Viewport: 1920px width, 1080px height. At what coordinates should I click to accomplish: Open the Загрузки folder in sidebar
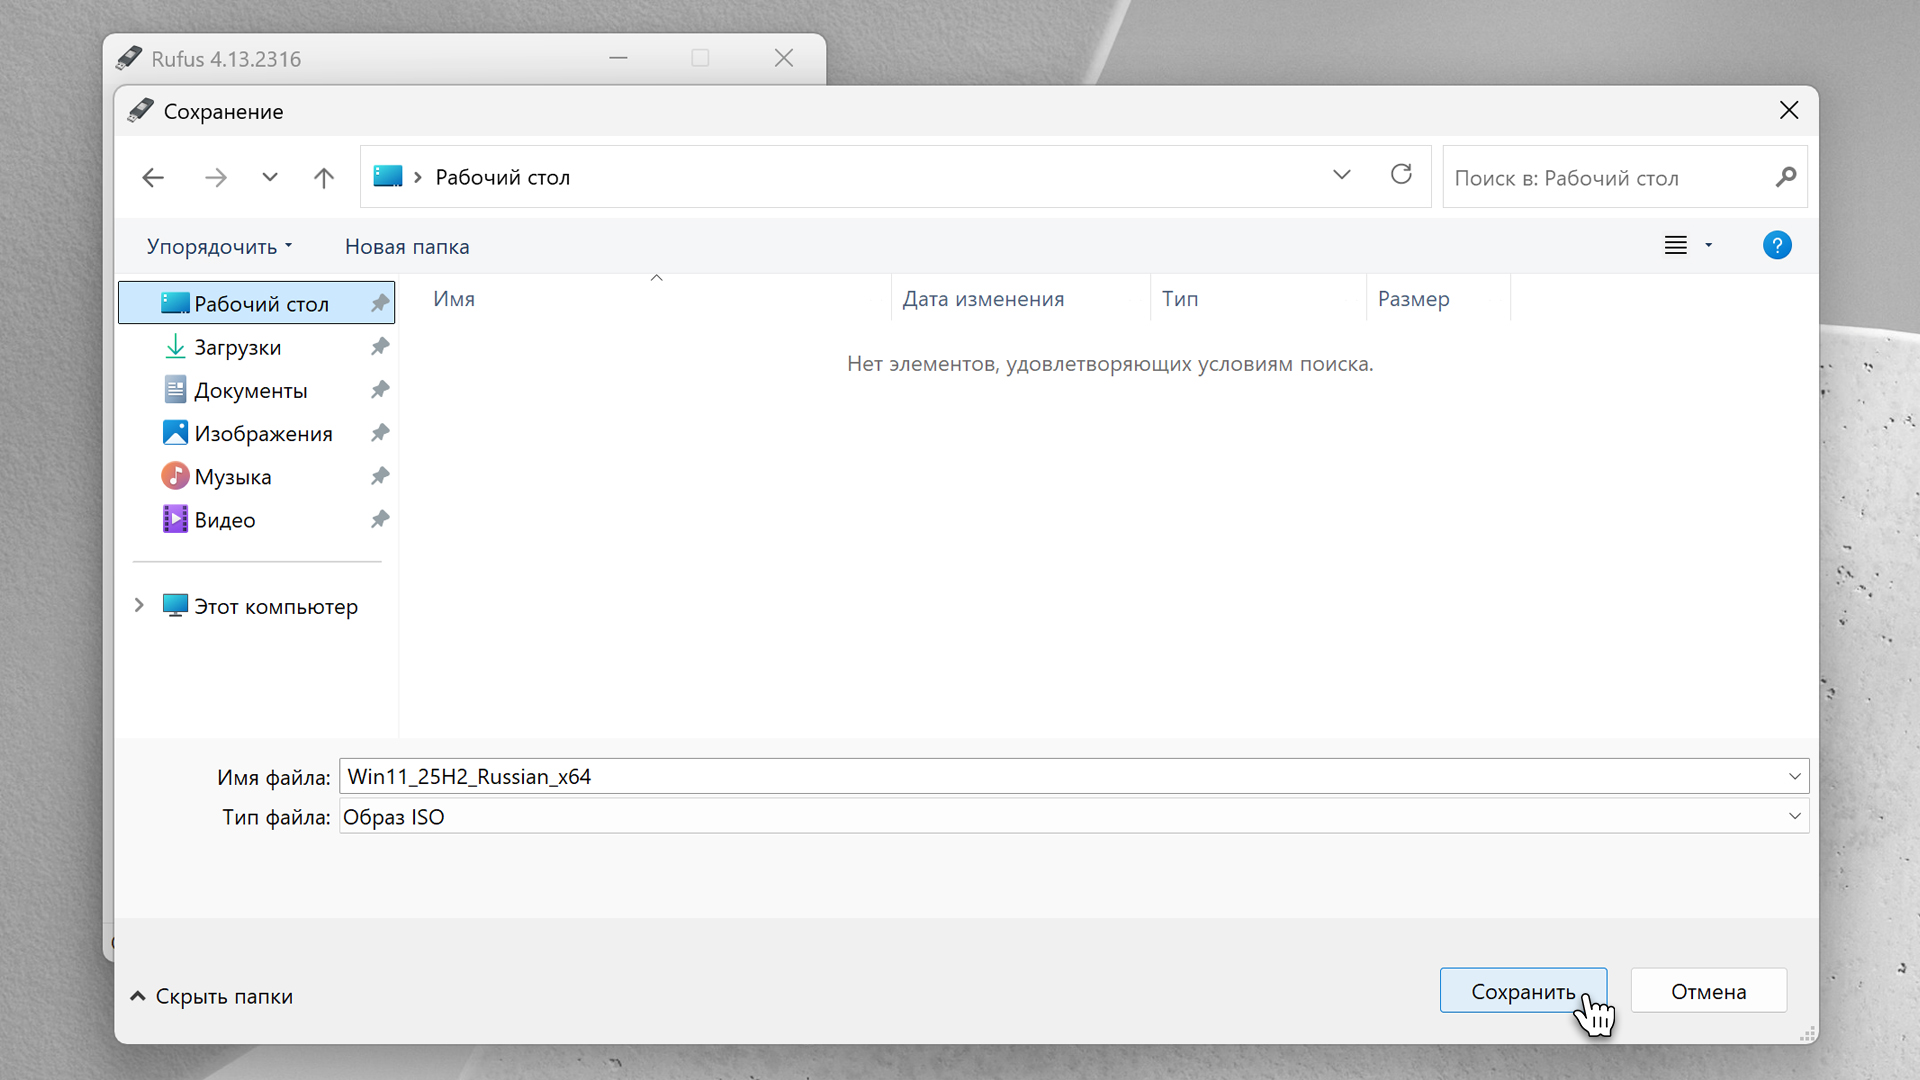(237, 347)
